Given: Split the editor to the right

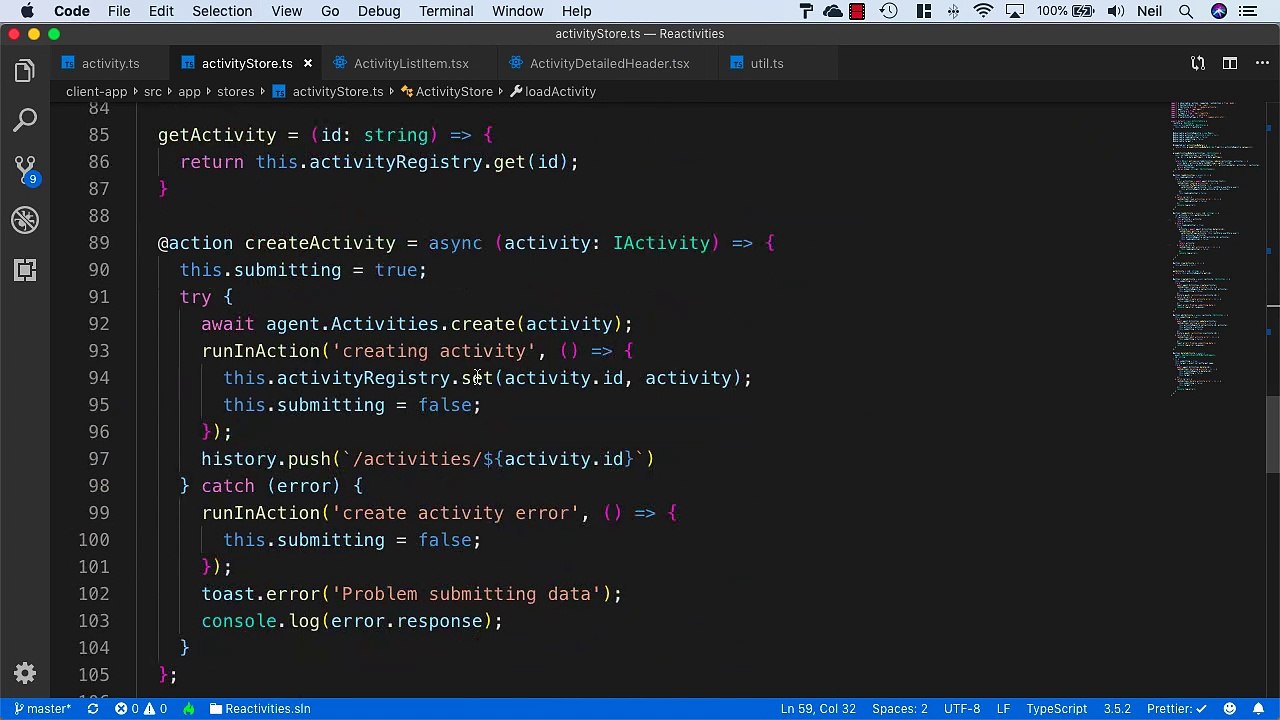Looking at the screenshot, I should coord(1229,63).
